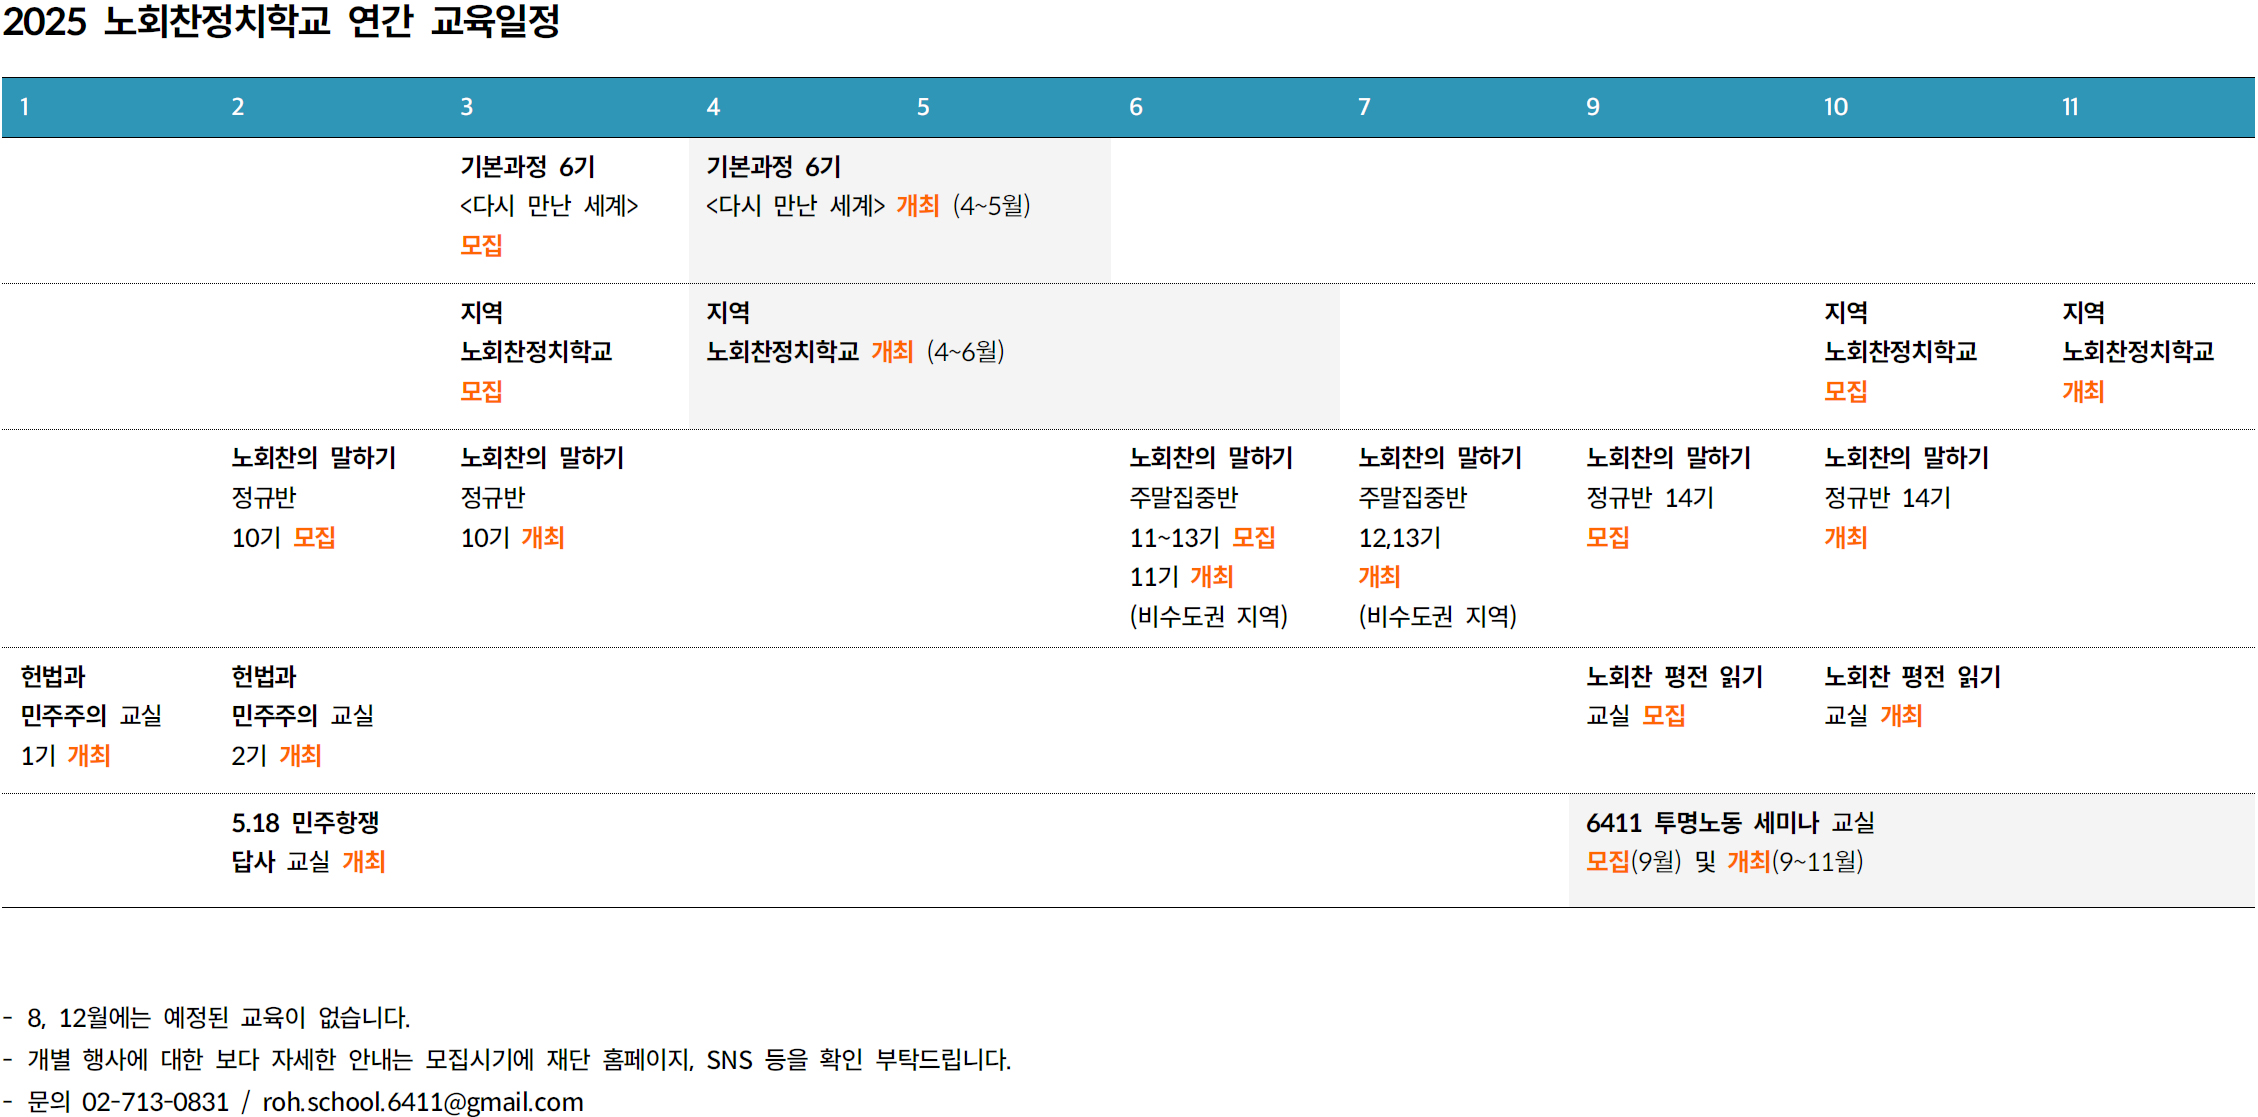2258x1117 pixels.
Task: Click the month 3 column header
Action: coord(467,107)
